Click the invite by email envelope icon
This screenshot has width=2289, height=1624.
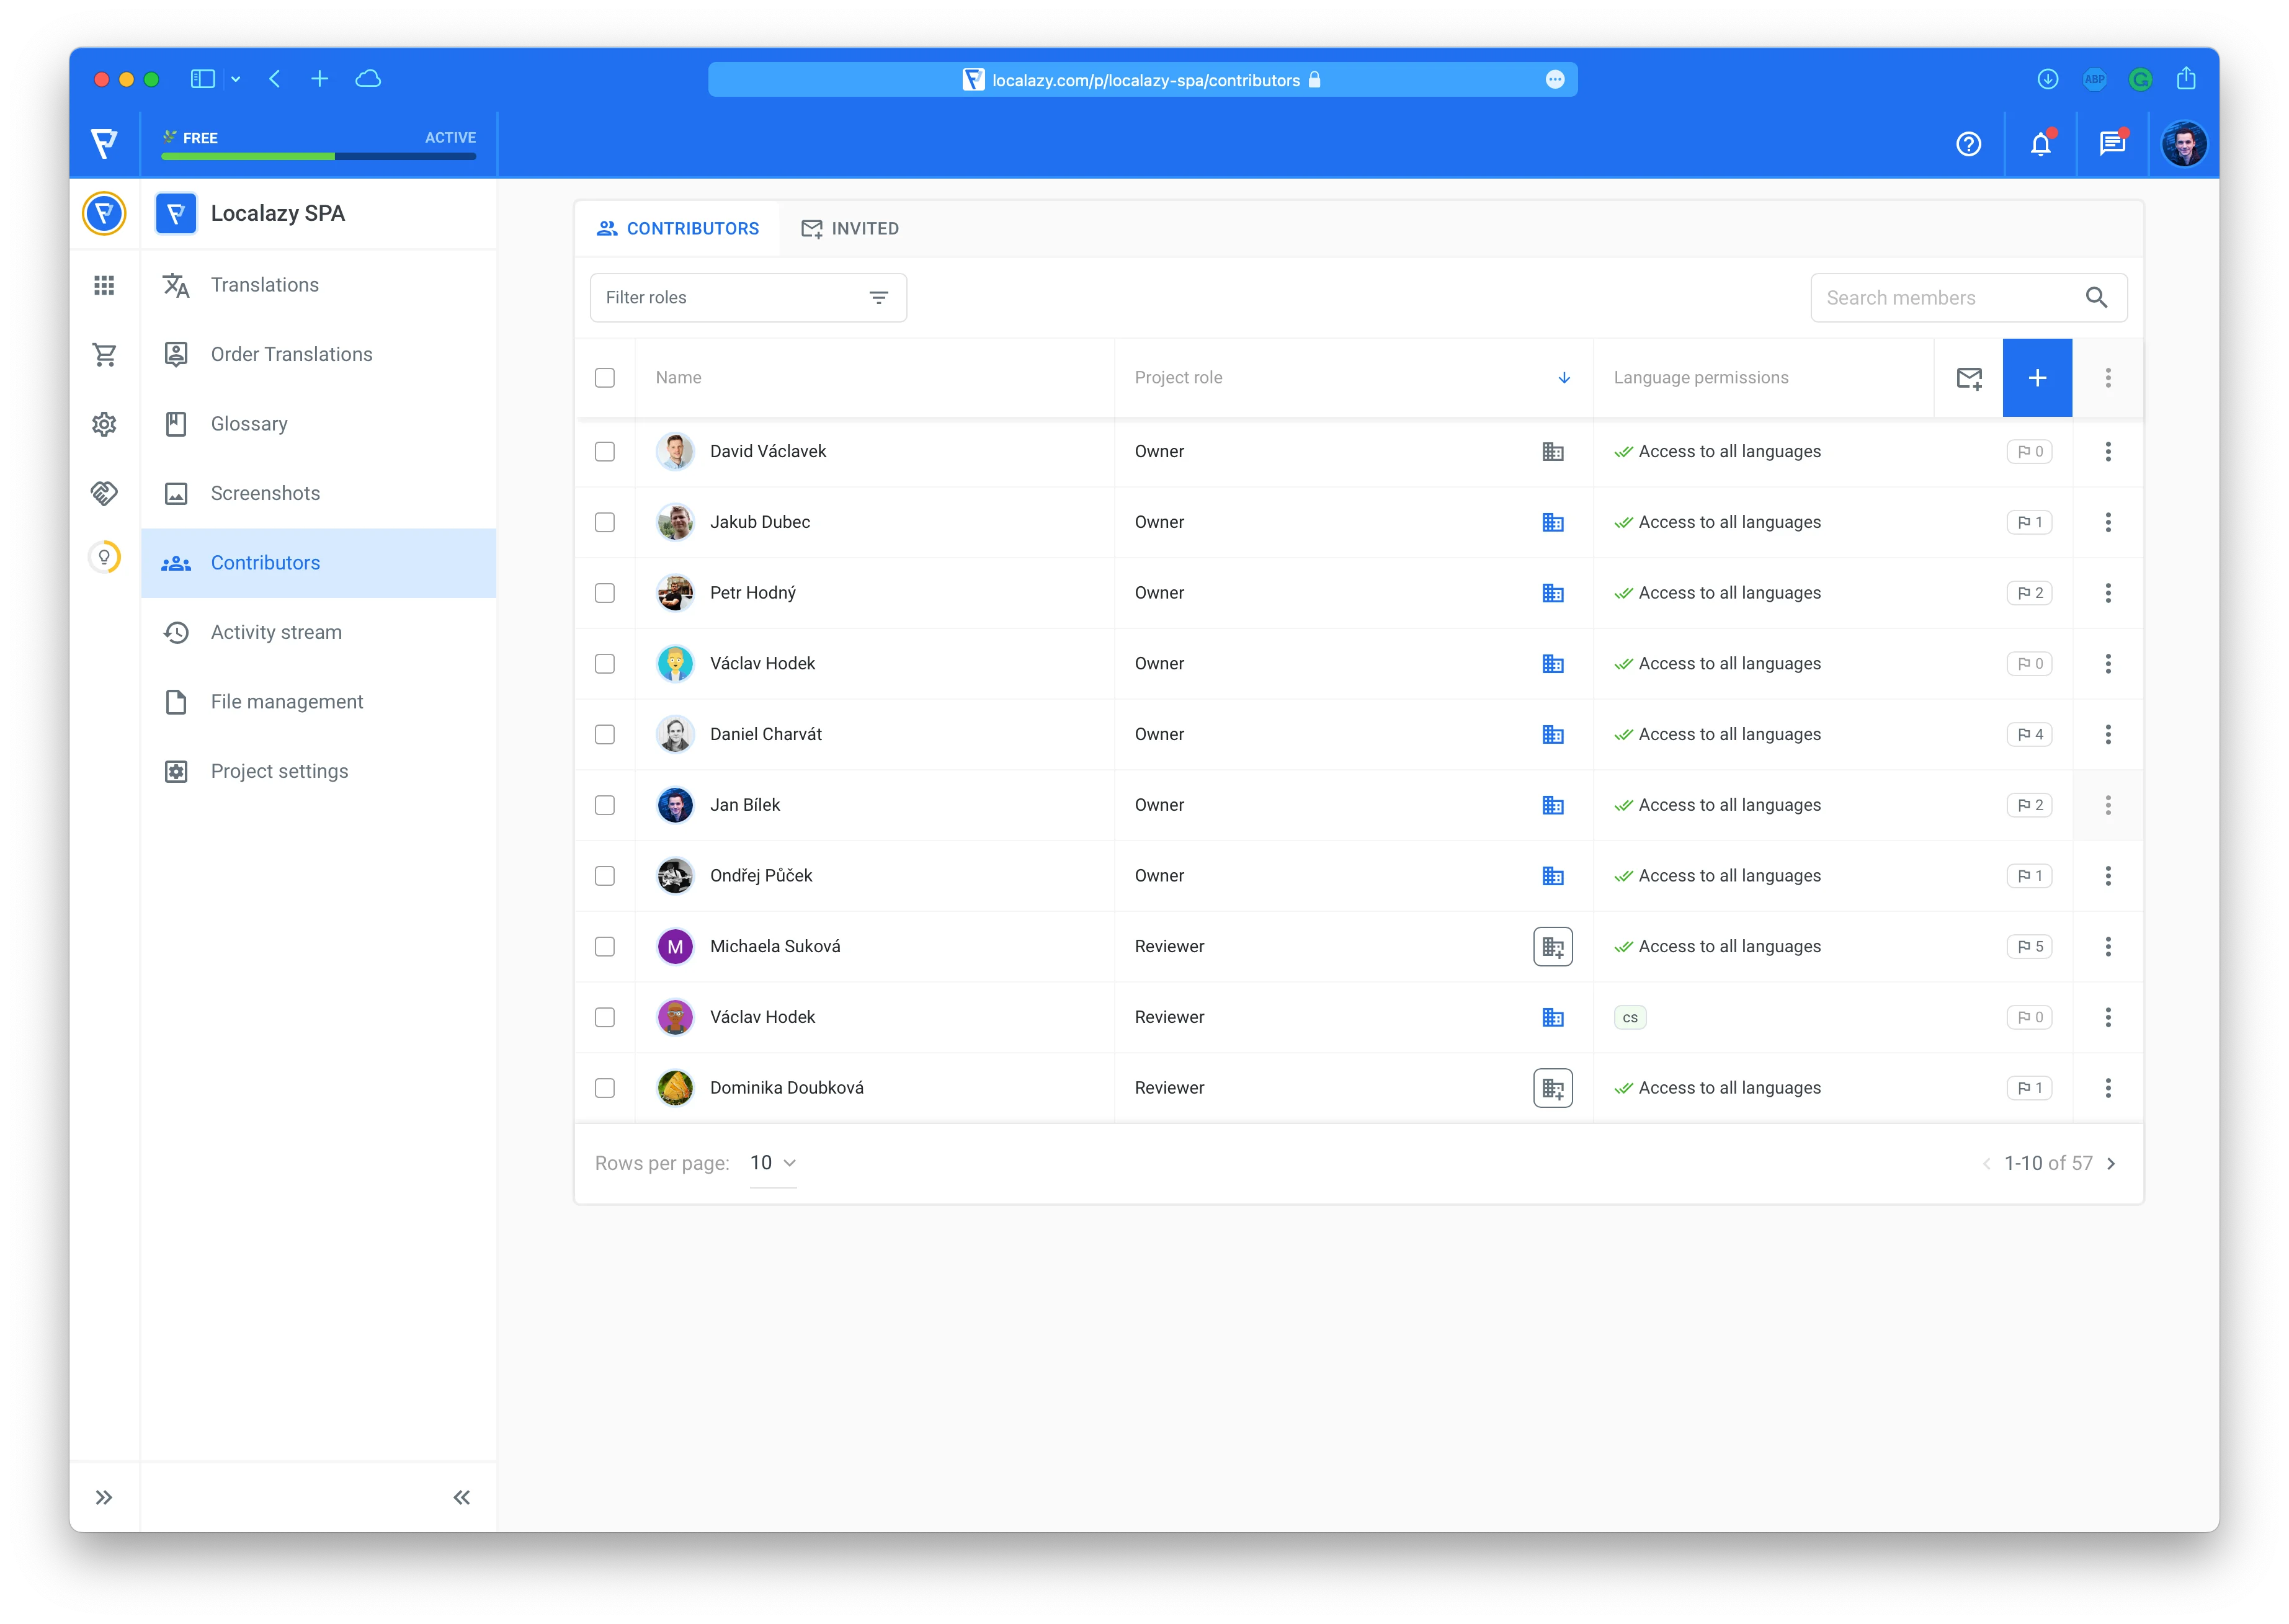click(1968, 378)
